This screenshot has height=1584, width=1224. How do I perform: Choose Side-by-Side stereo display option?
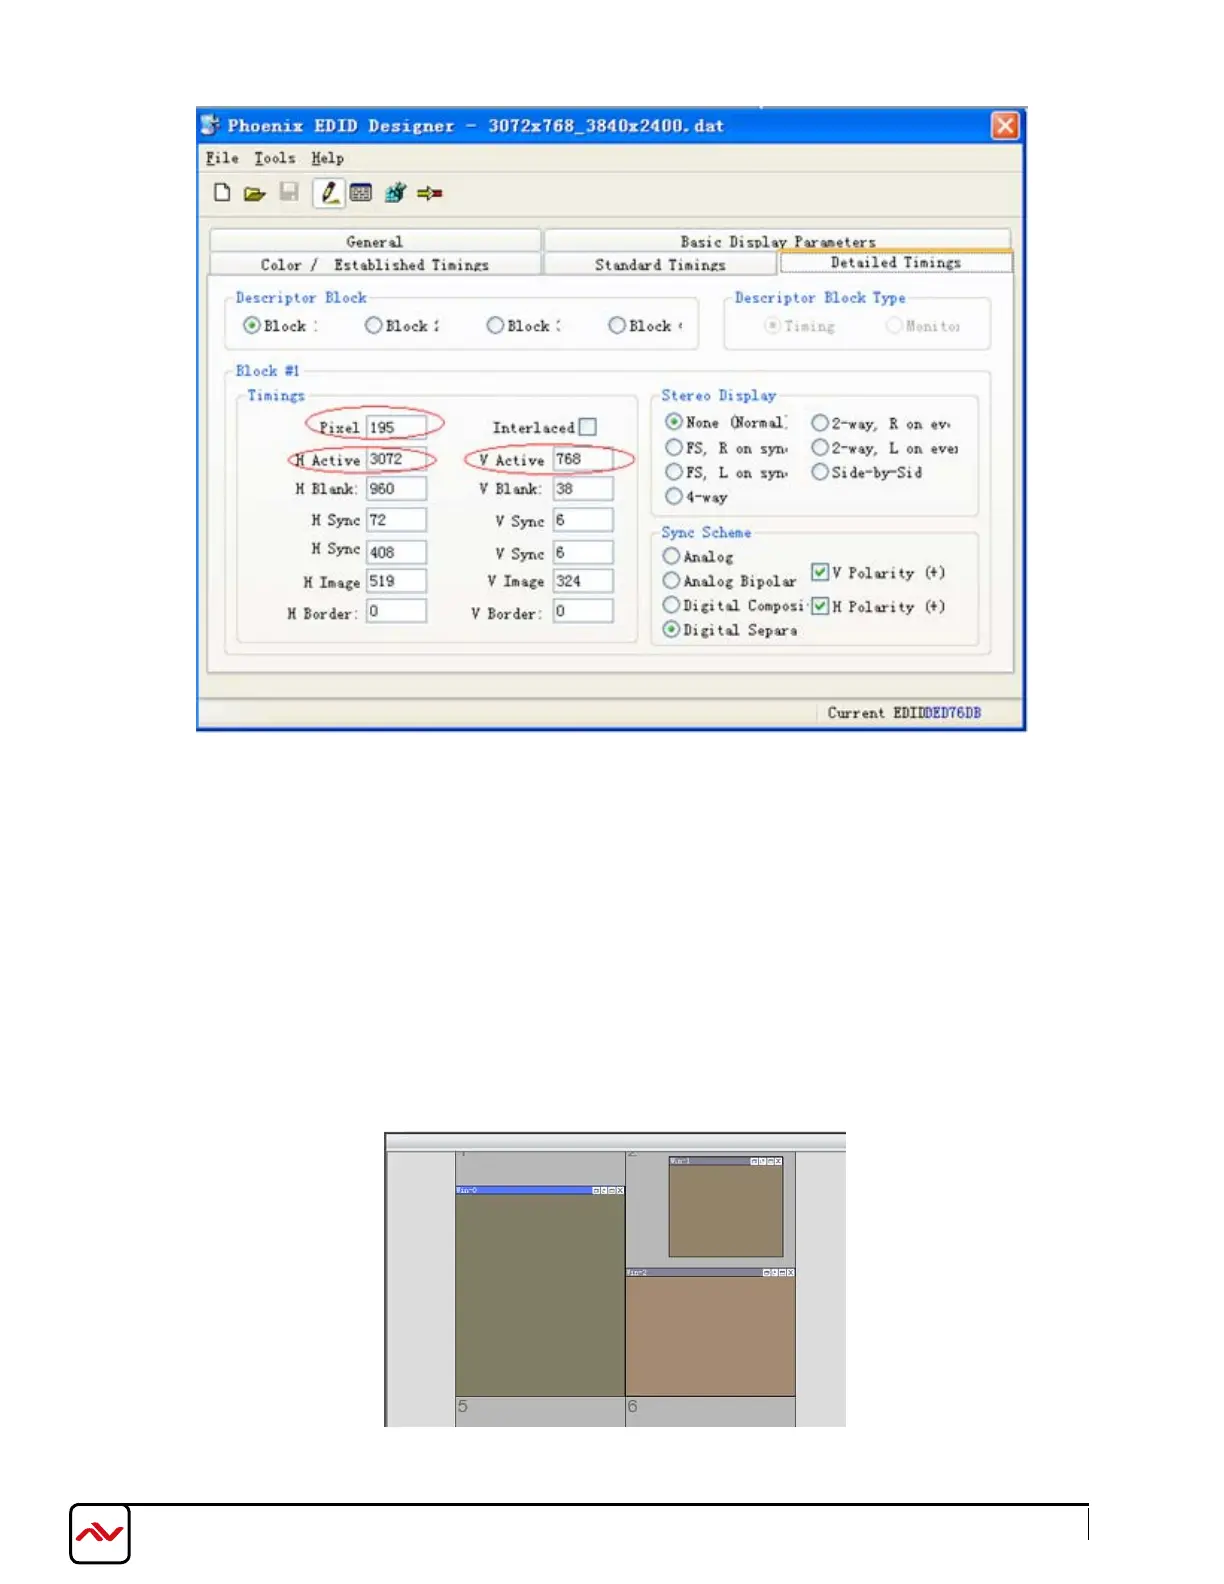[x=820, y=472]
